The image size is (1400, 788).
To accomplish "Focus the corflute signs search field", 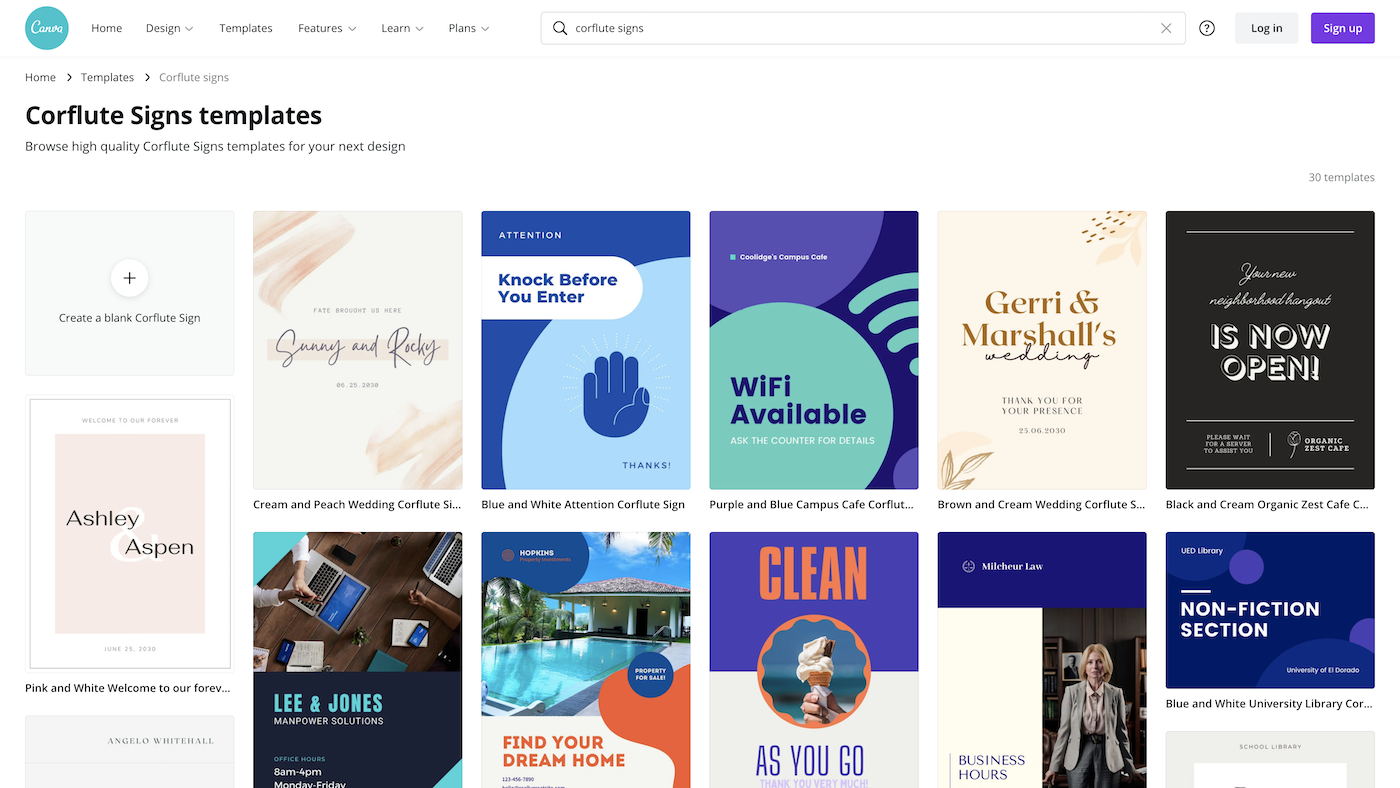I will pos(863,28).
